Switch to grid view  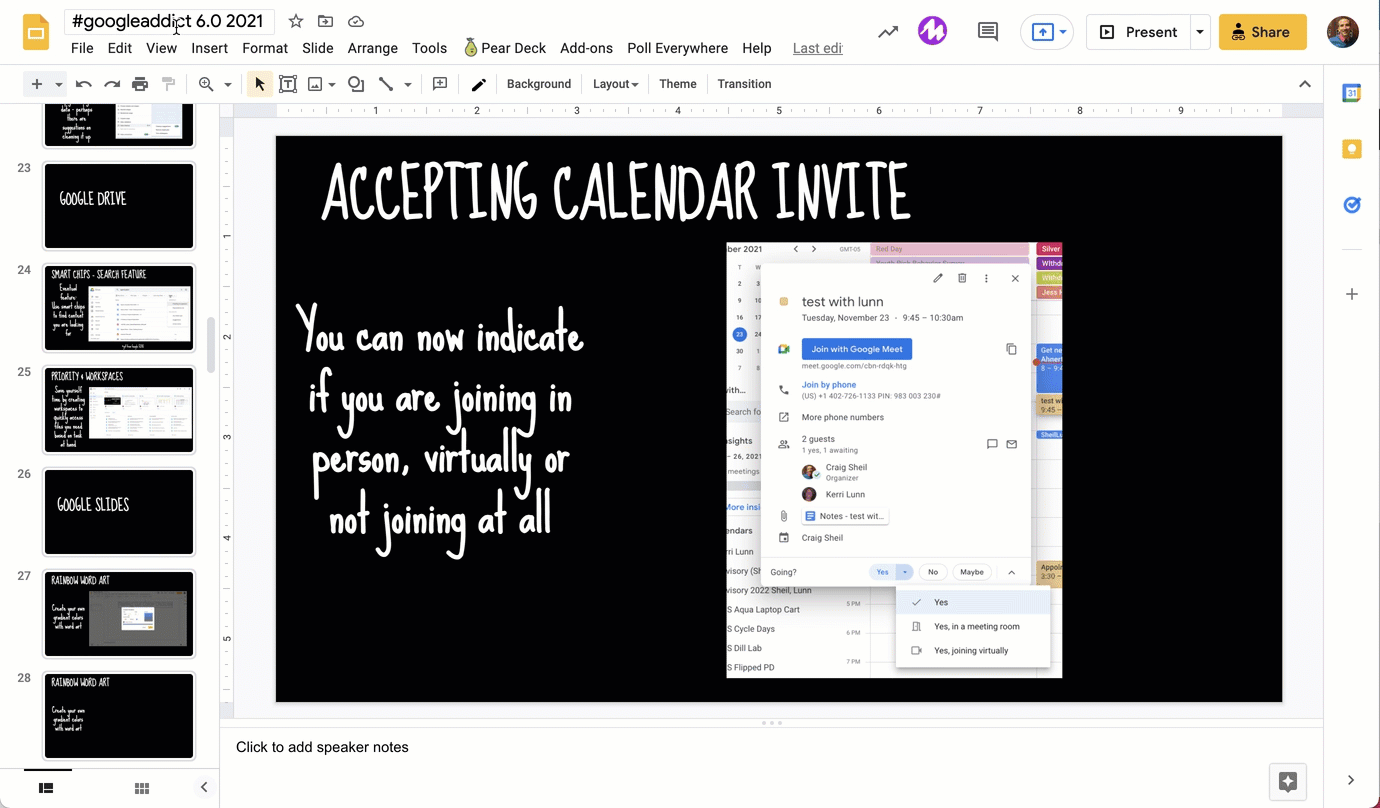pyautogui.click(x=142, y=788)
